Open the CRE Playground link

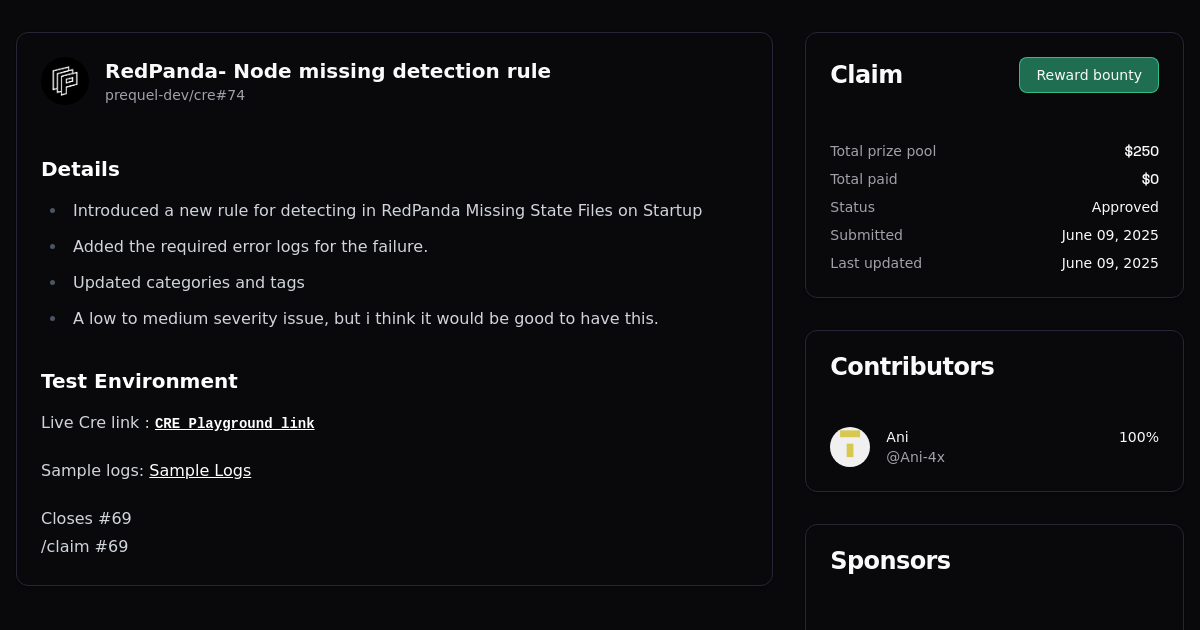pyautogui.click(x=234, y=423)
